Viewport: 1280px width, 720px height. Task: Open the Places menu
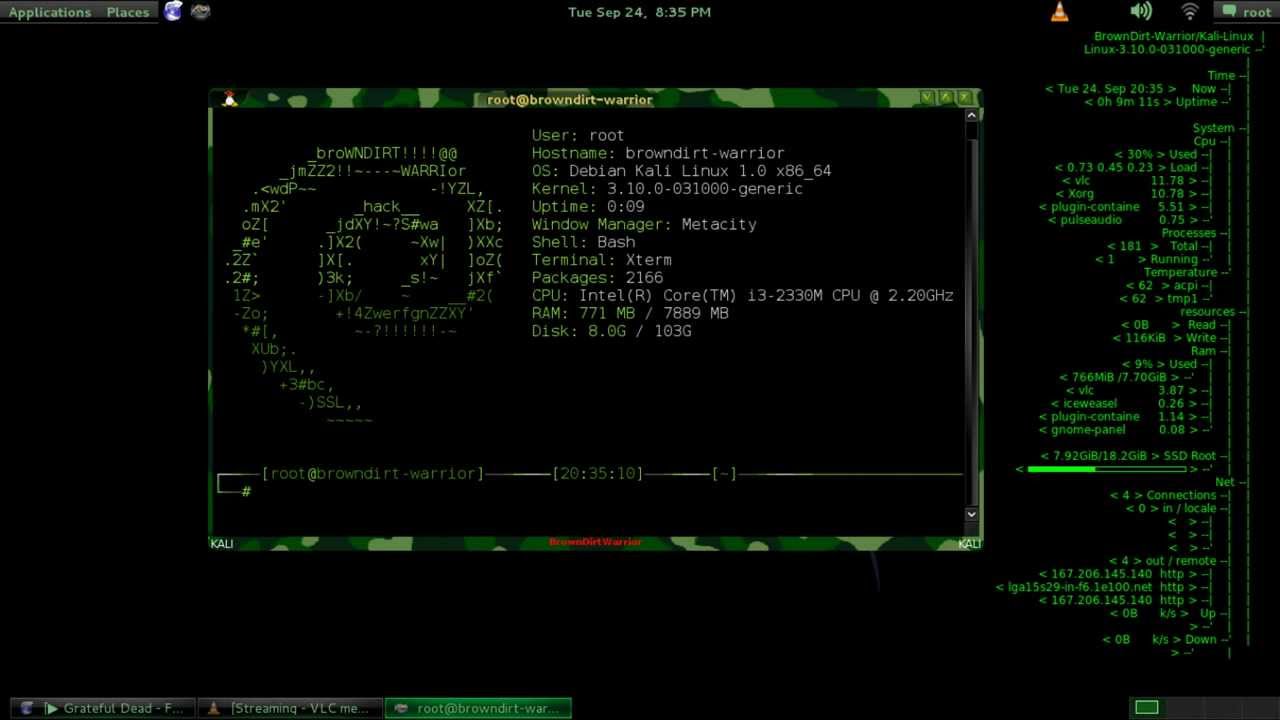coord(128,12)
